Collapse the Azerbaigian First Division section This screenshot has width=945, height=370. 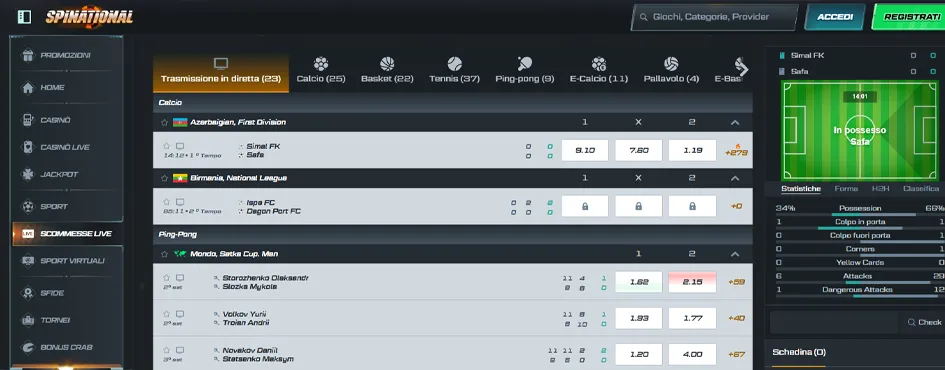pos(735,122)
